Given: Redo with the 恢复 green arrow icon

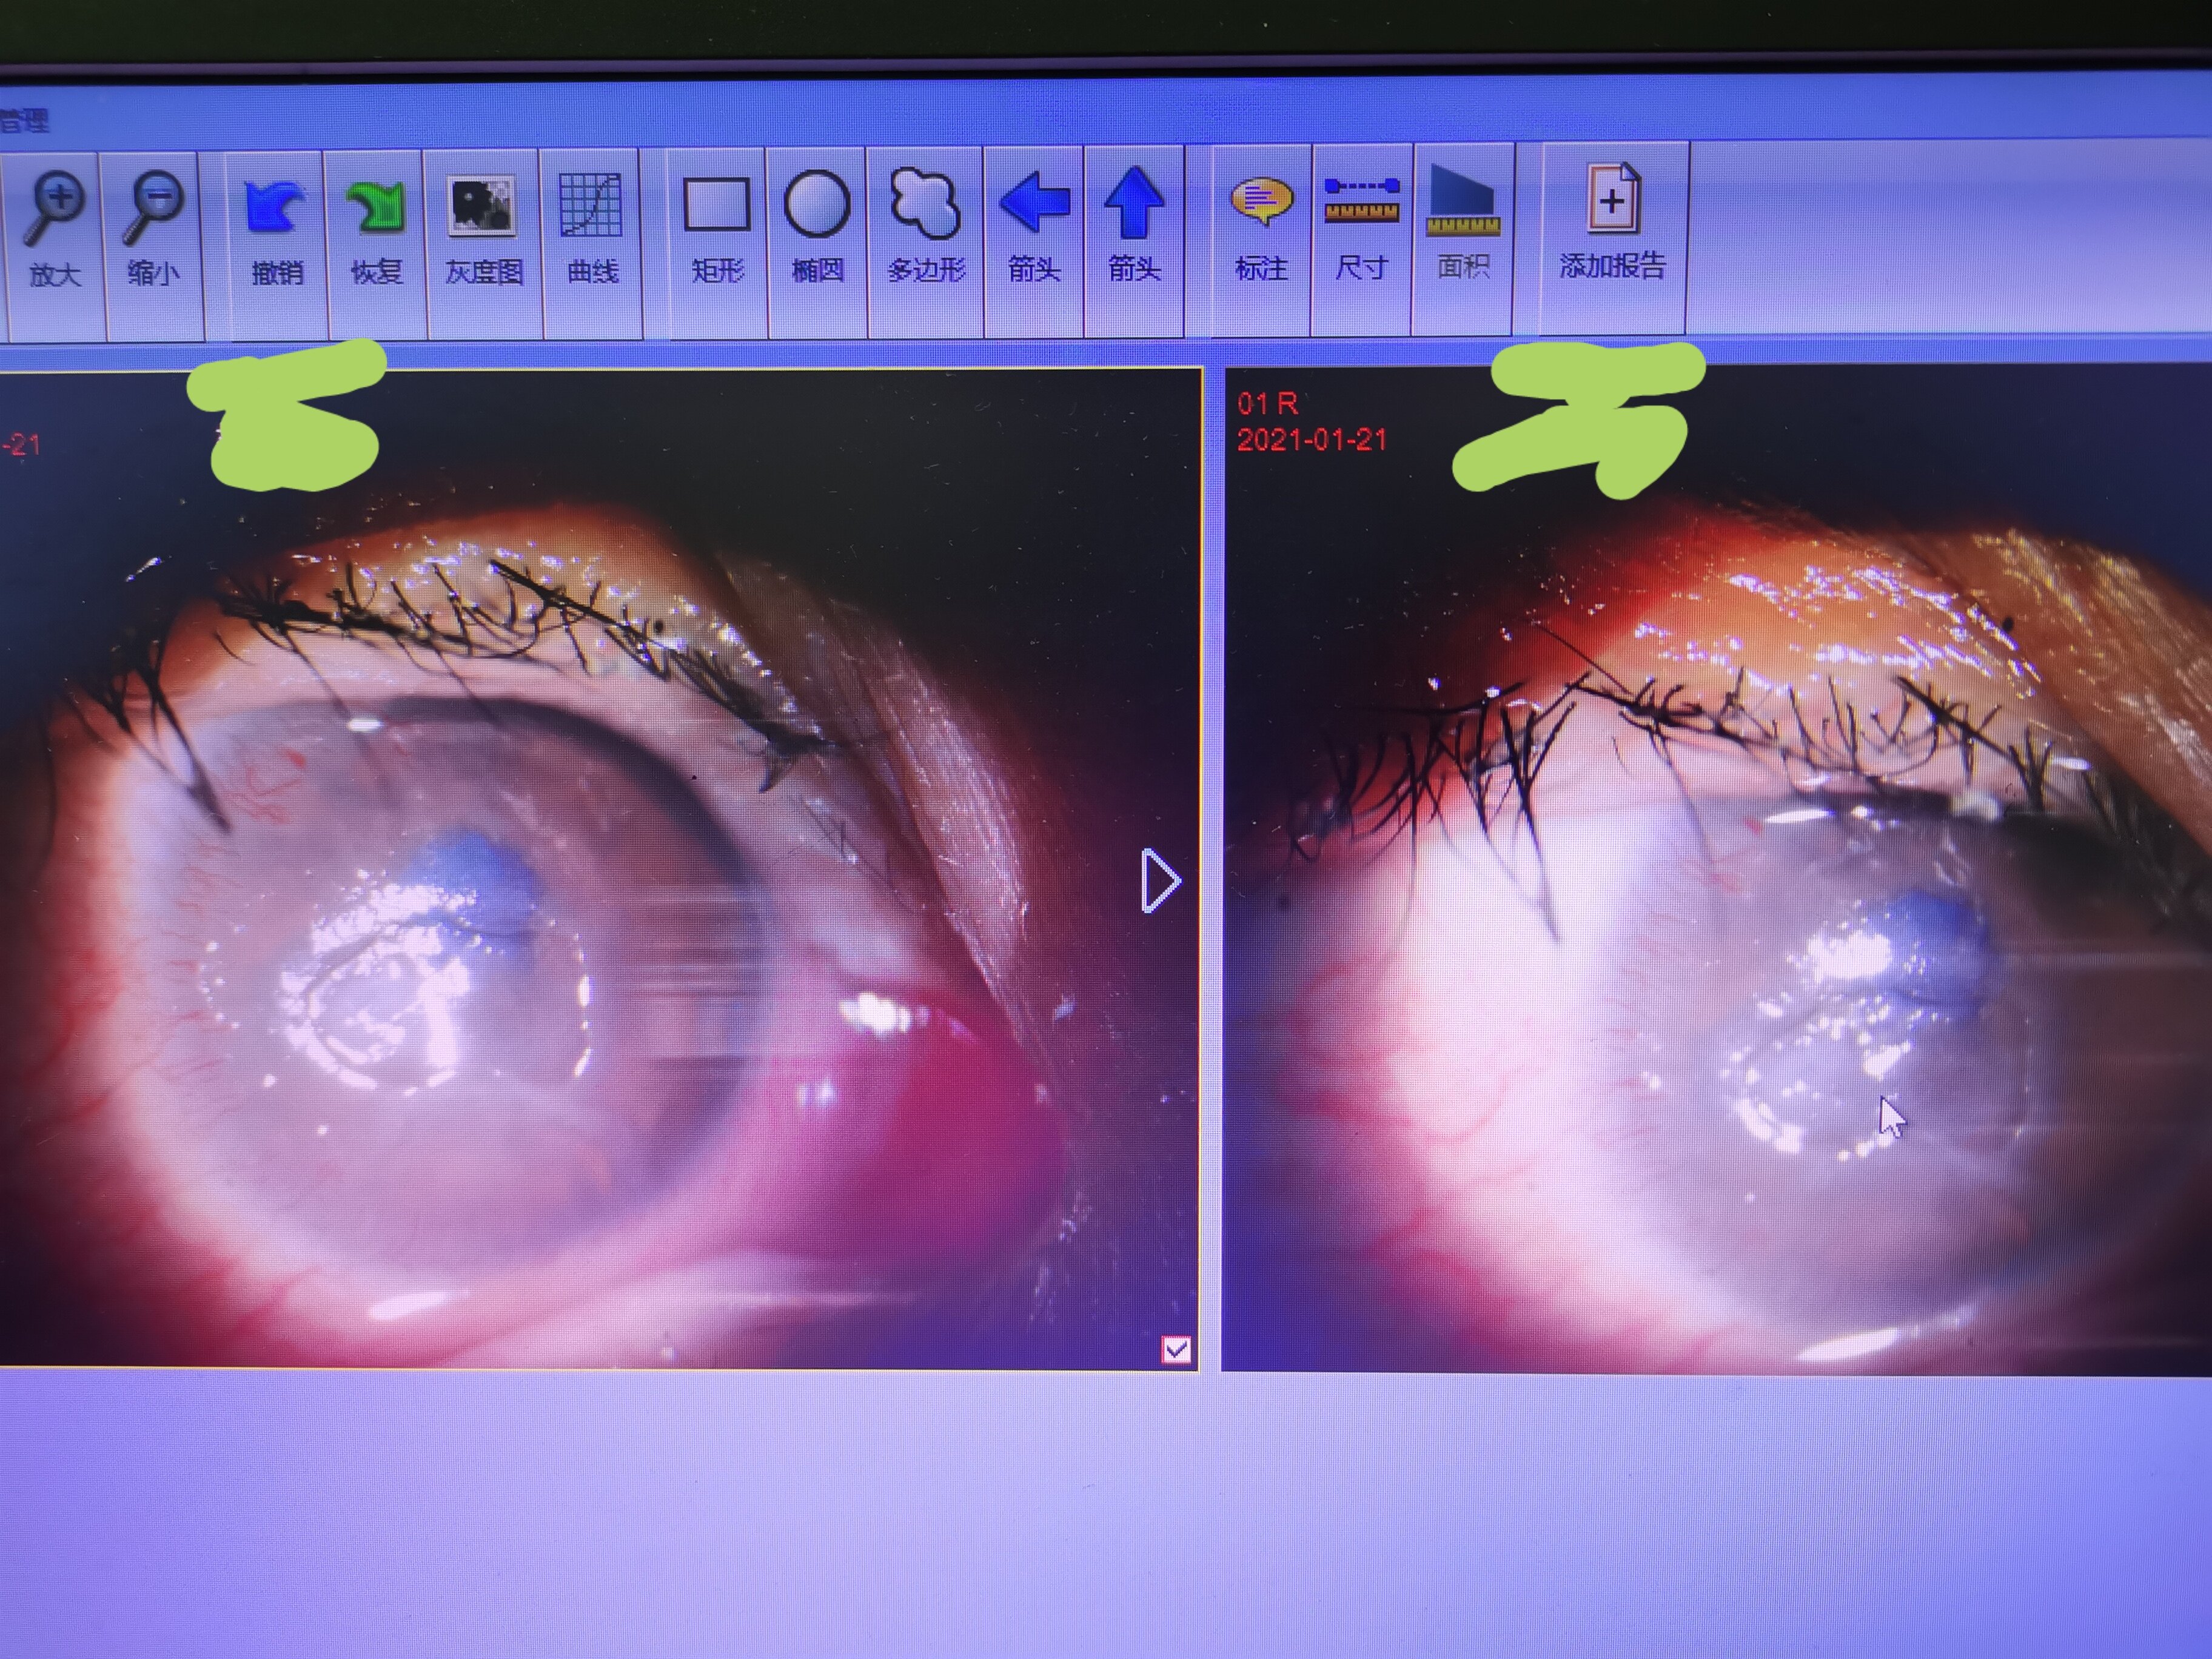Looking at the screenshot, I should point(376,208).
